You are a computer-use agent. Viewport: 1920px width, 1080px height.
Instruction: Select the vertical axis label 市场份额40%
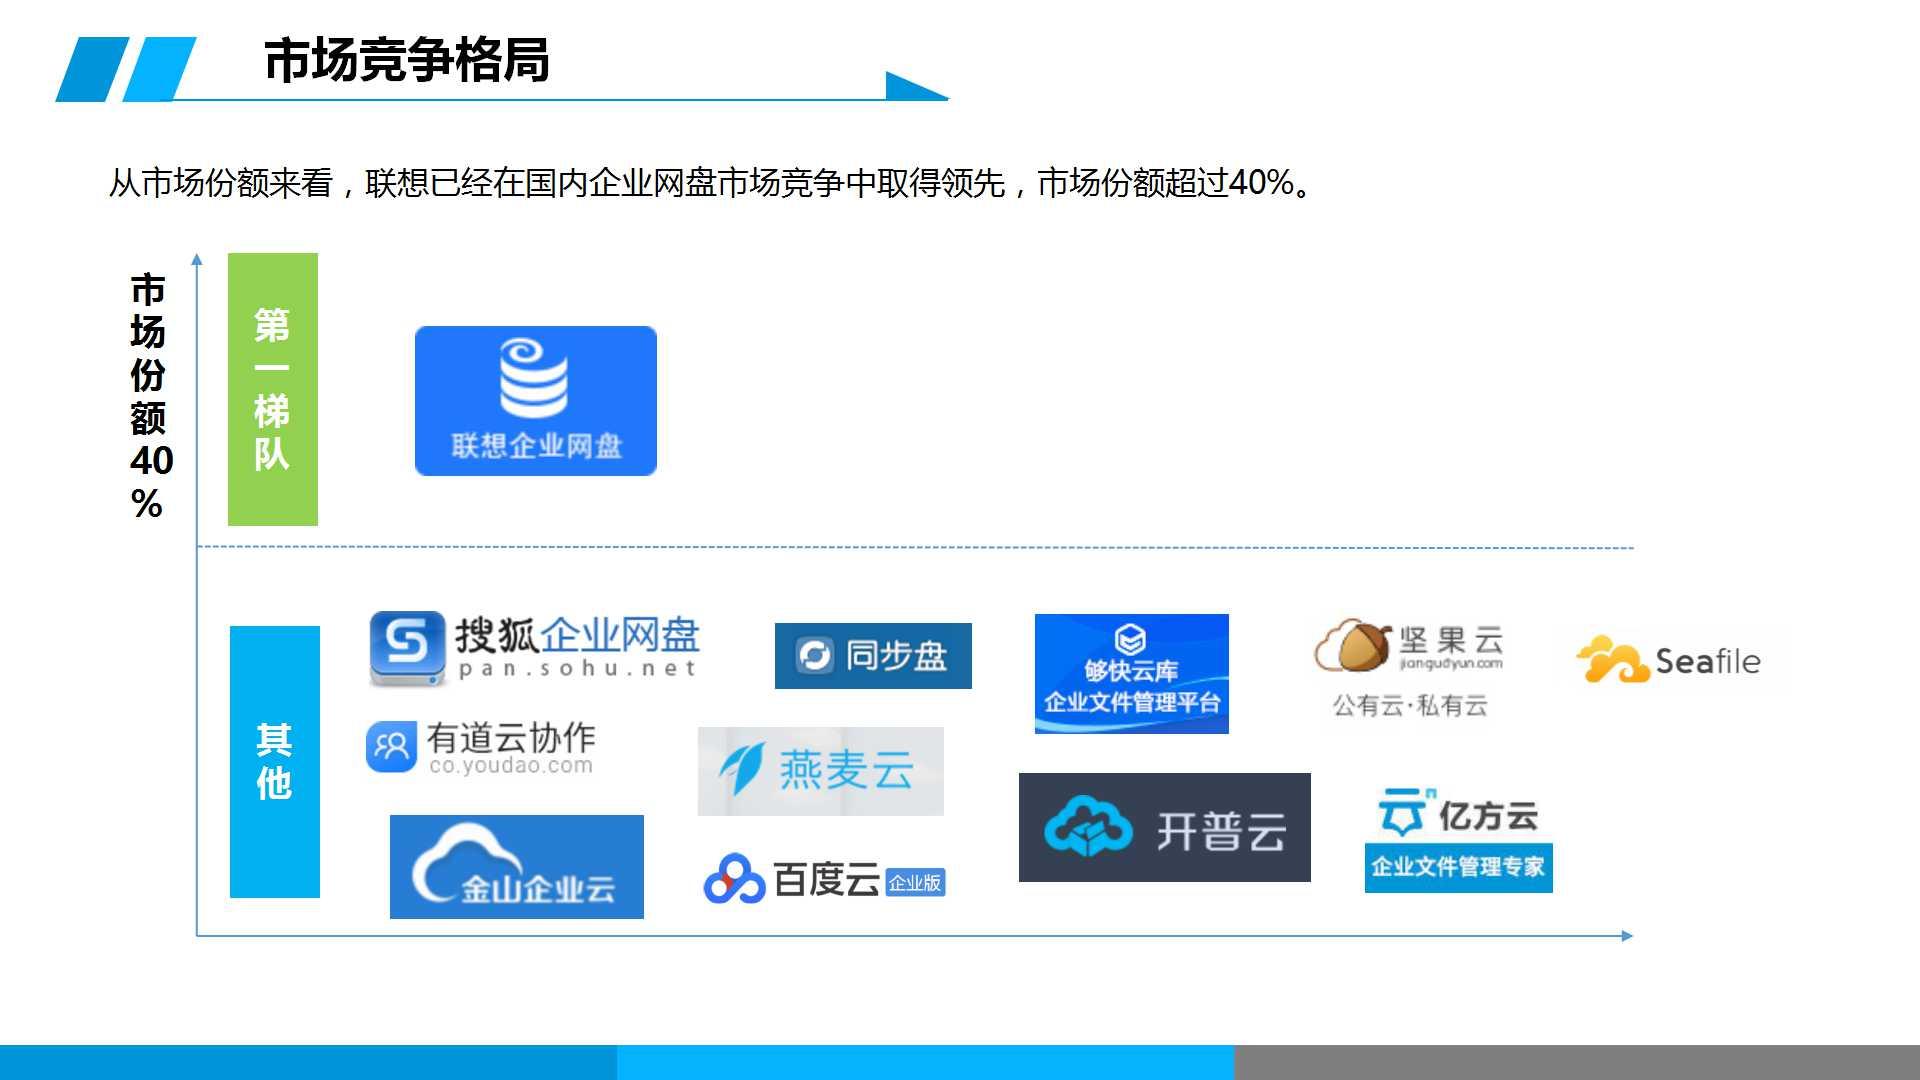[150, 396]
